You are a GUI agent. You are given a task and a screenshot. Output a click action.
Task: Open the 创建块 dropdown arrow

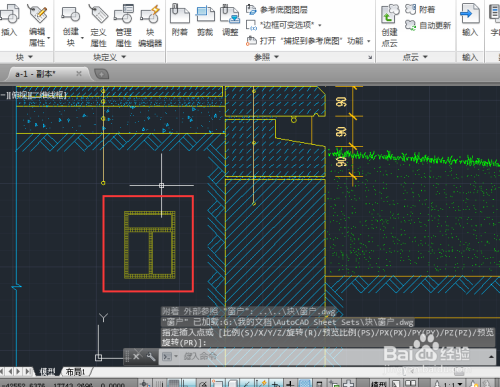[82, 38]
